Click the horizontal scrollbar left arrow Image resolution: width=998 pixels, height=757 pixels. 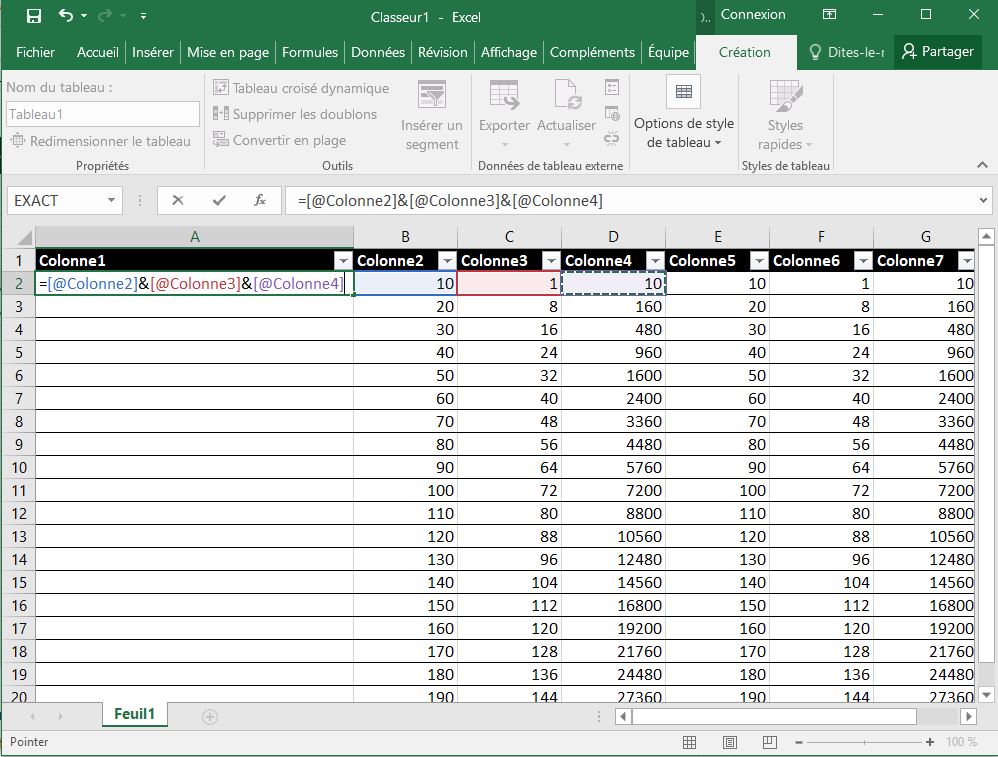(623, 716)
